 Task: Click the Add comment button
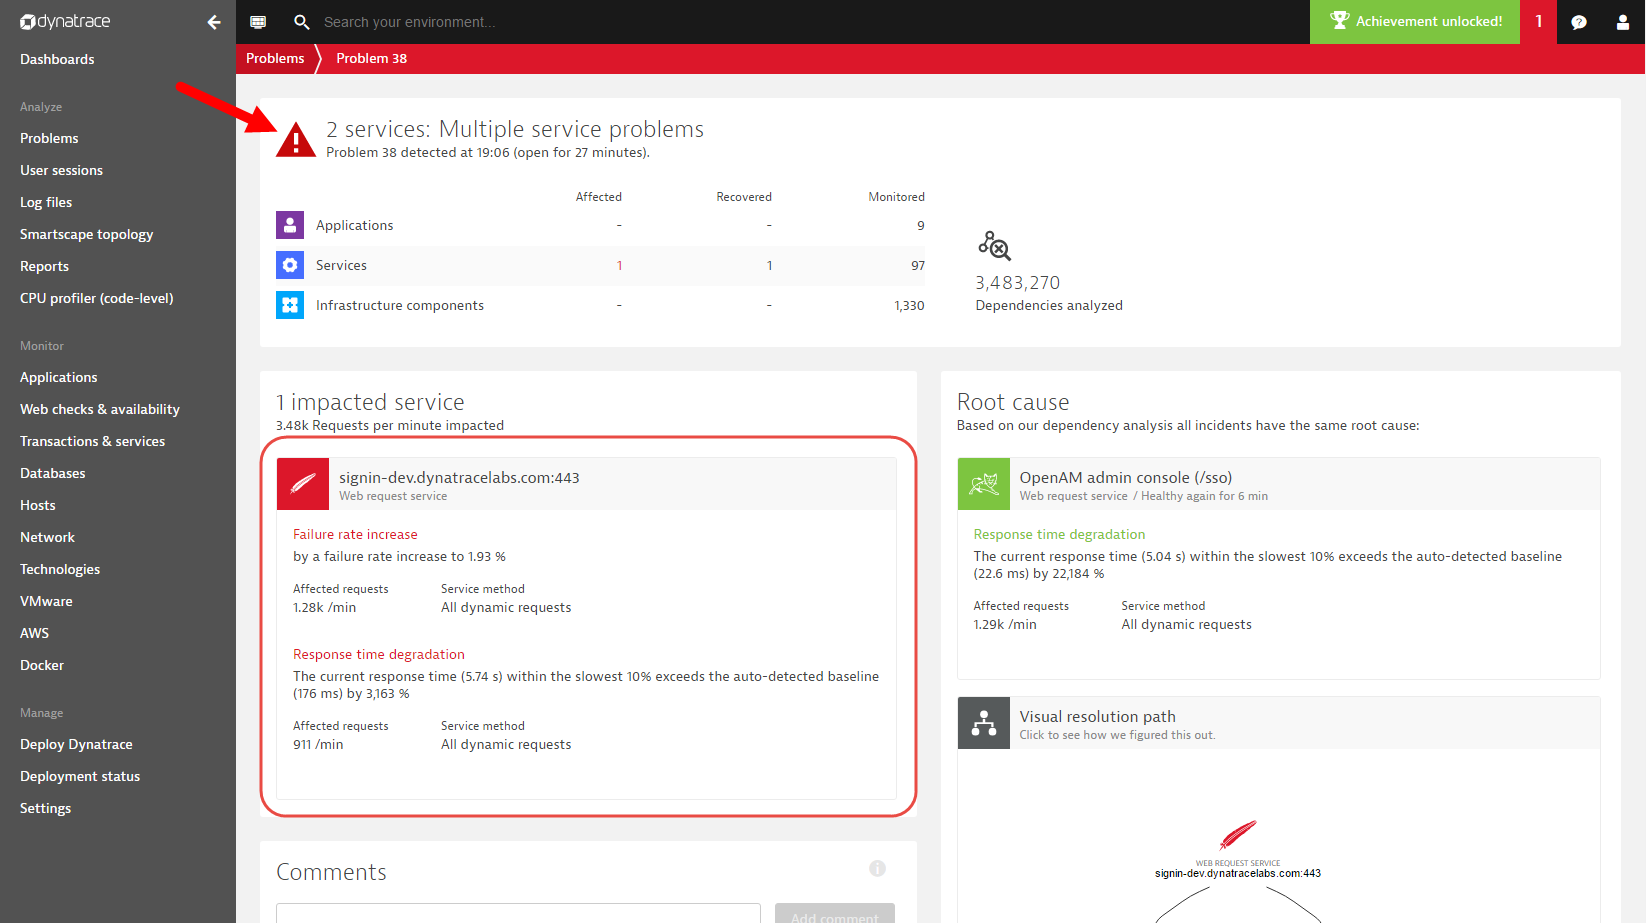point(835,914)
